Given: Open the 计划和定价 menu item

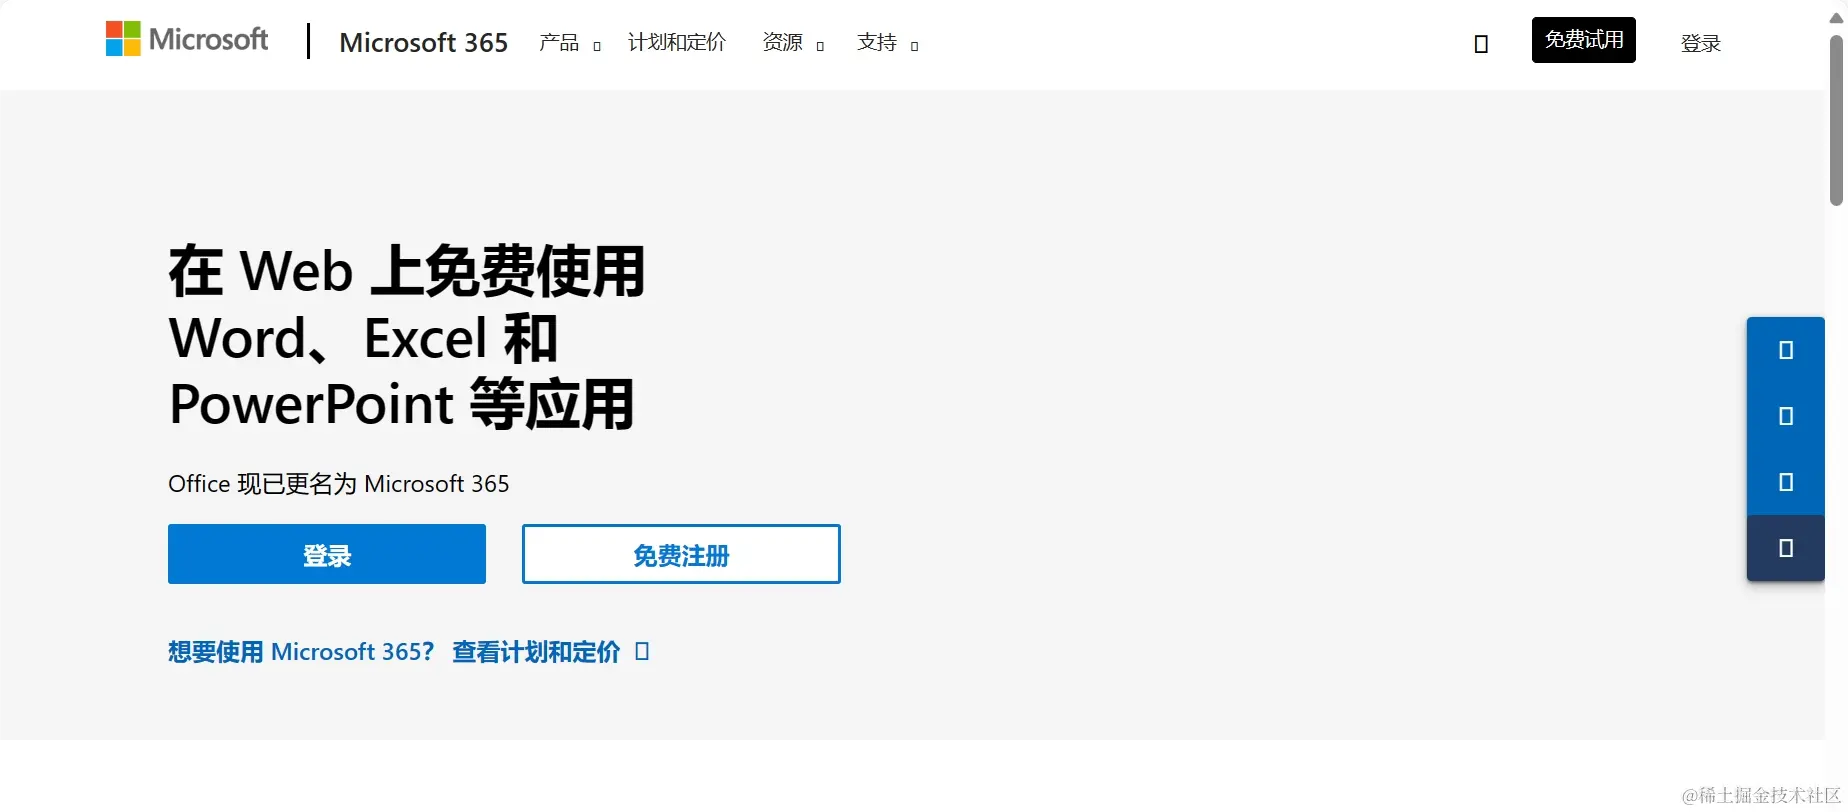Looking at the screenshot, I should coord(677,43).
